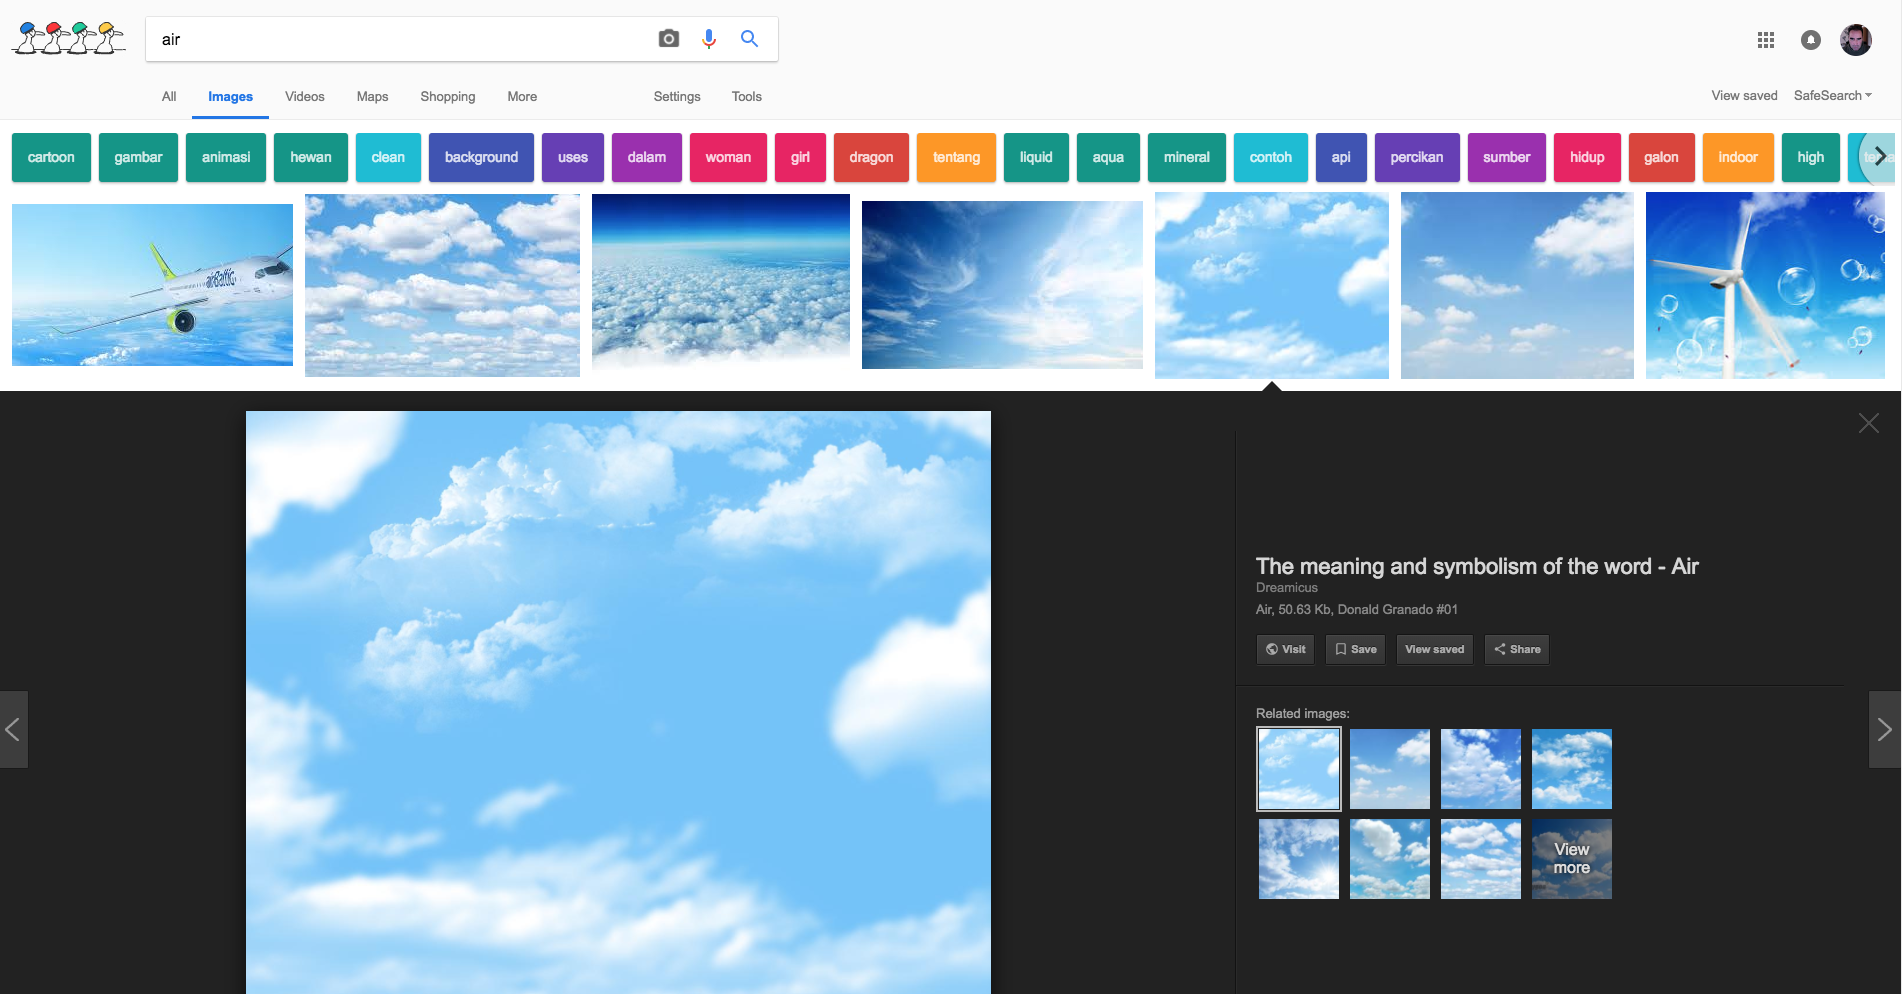Go to the previous image with left arrow
The image size is (1902, 994).
(x=13, y=730)
